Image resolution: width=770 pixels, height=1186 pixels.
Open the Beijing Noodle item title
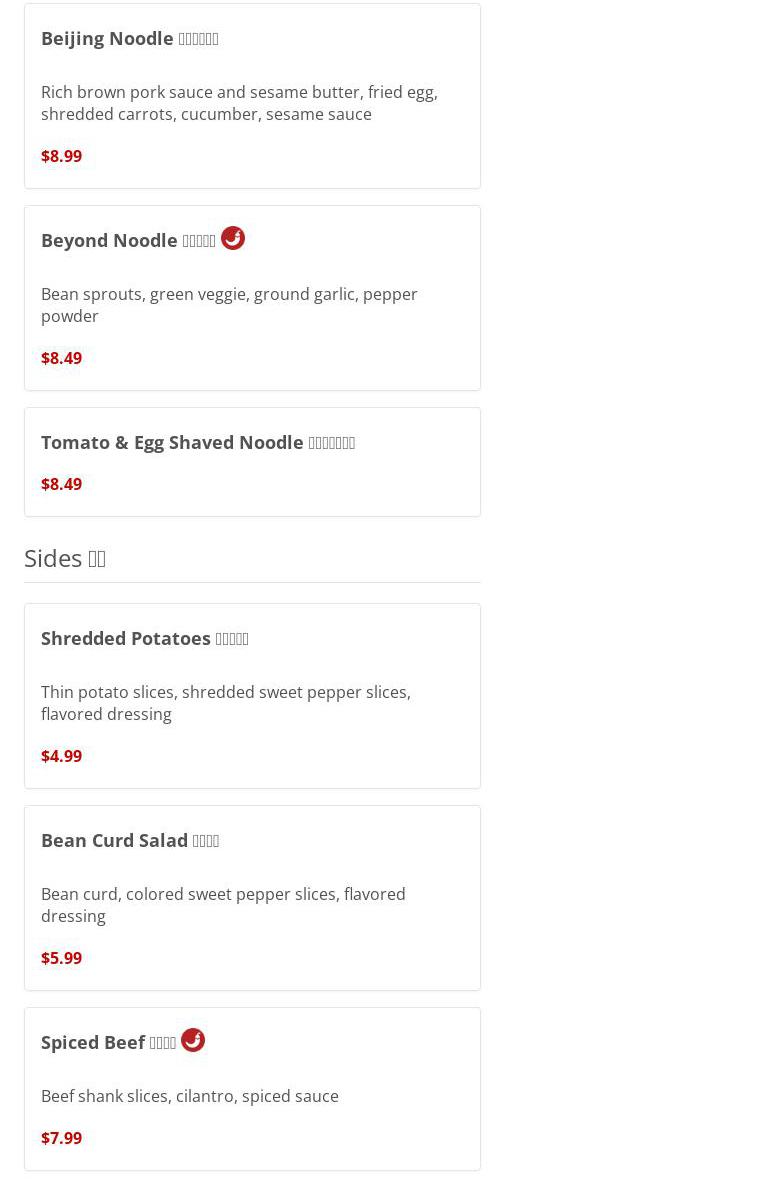[129, 39]
